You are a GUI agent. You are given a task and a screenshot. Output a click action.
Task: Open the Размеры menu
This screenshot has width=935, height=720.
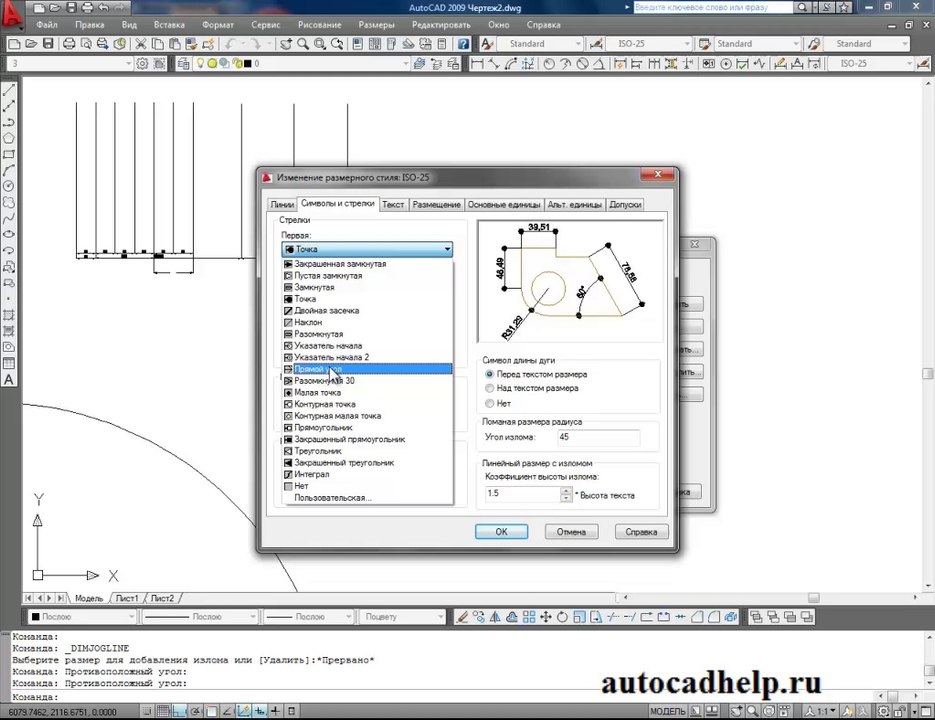tap(376, 25)
